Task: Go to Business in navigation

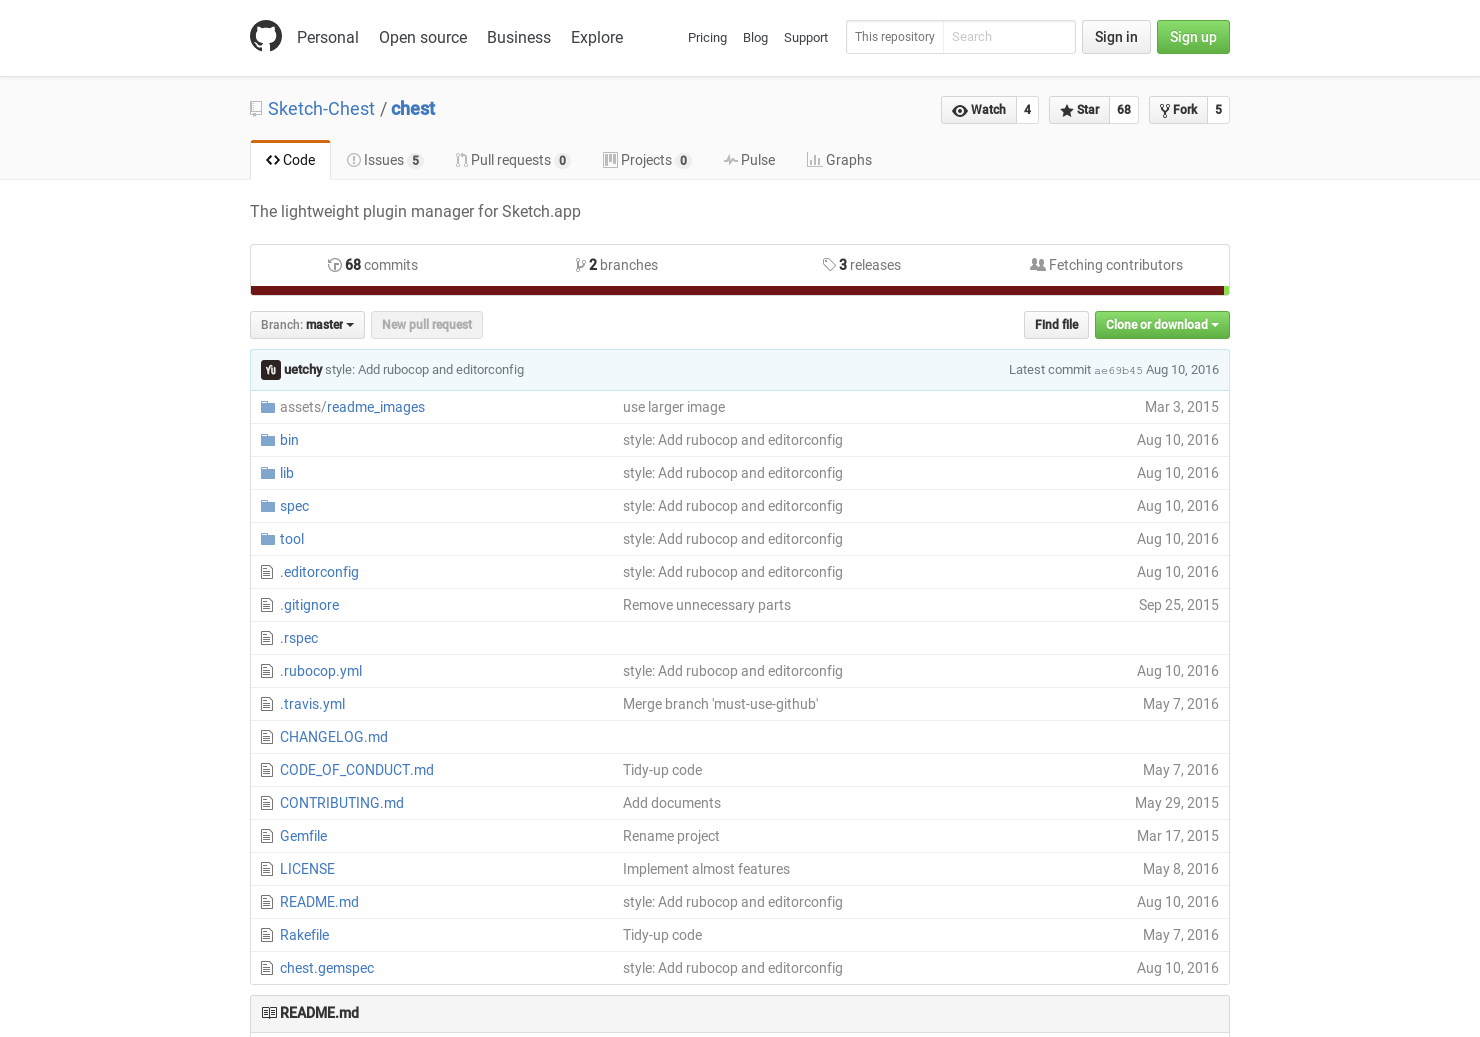Action: pos(519,37)
